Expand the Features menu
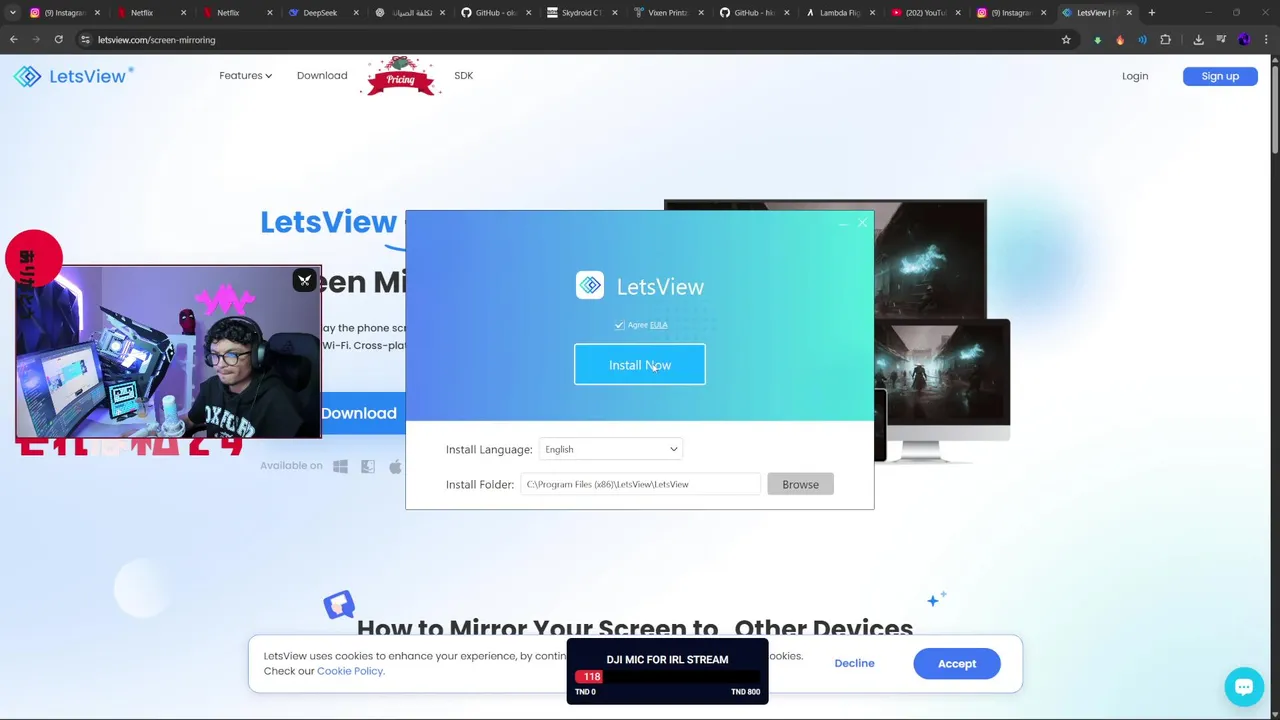Image resolution: width=1280 pixels, height=720 pixels. [x=245, y=75]
